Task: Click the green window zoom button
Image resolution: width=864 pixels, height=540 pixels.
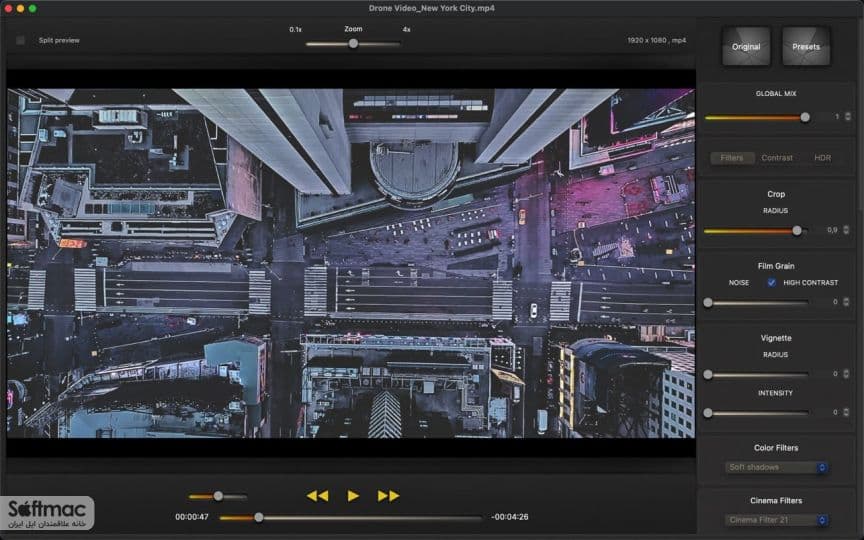Action: point(33,8)
